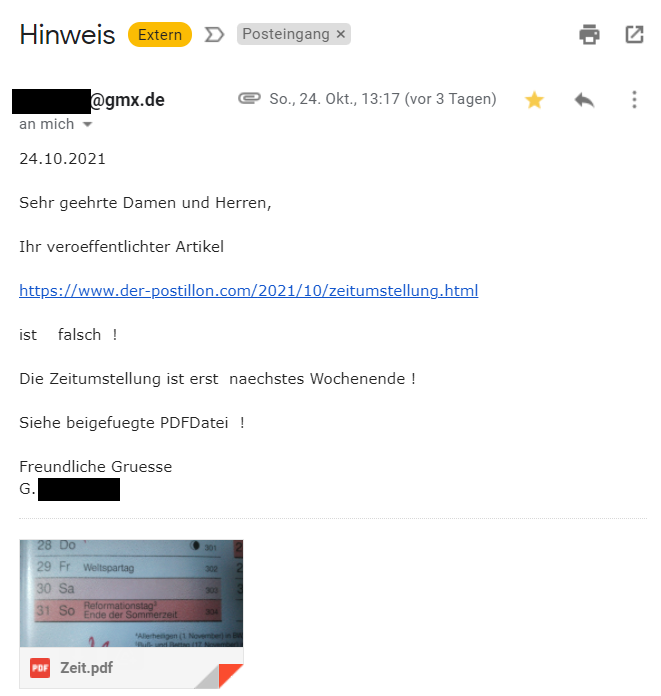Open email in new window
The height and width of the screenshot is (696, 661).
[x=634, y=35]
